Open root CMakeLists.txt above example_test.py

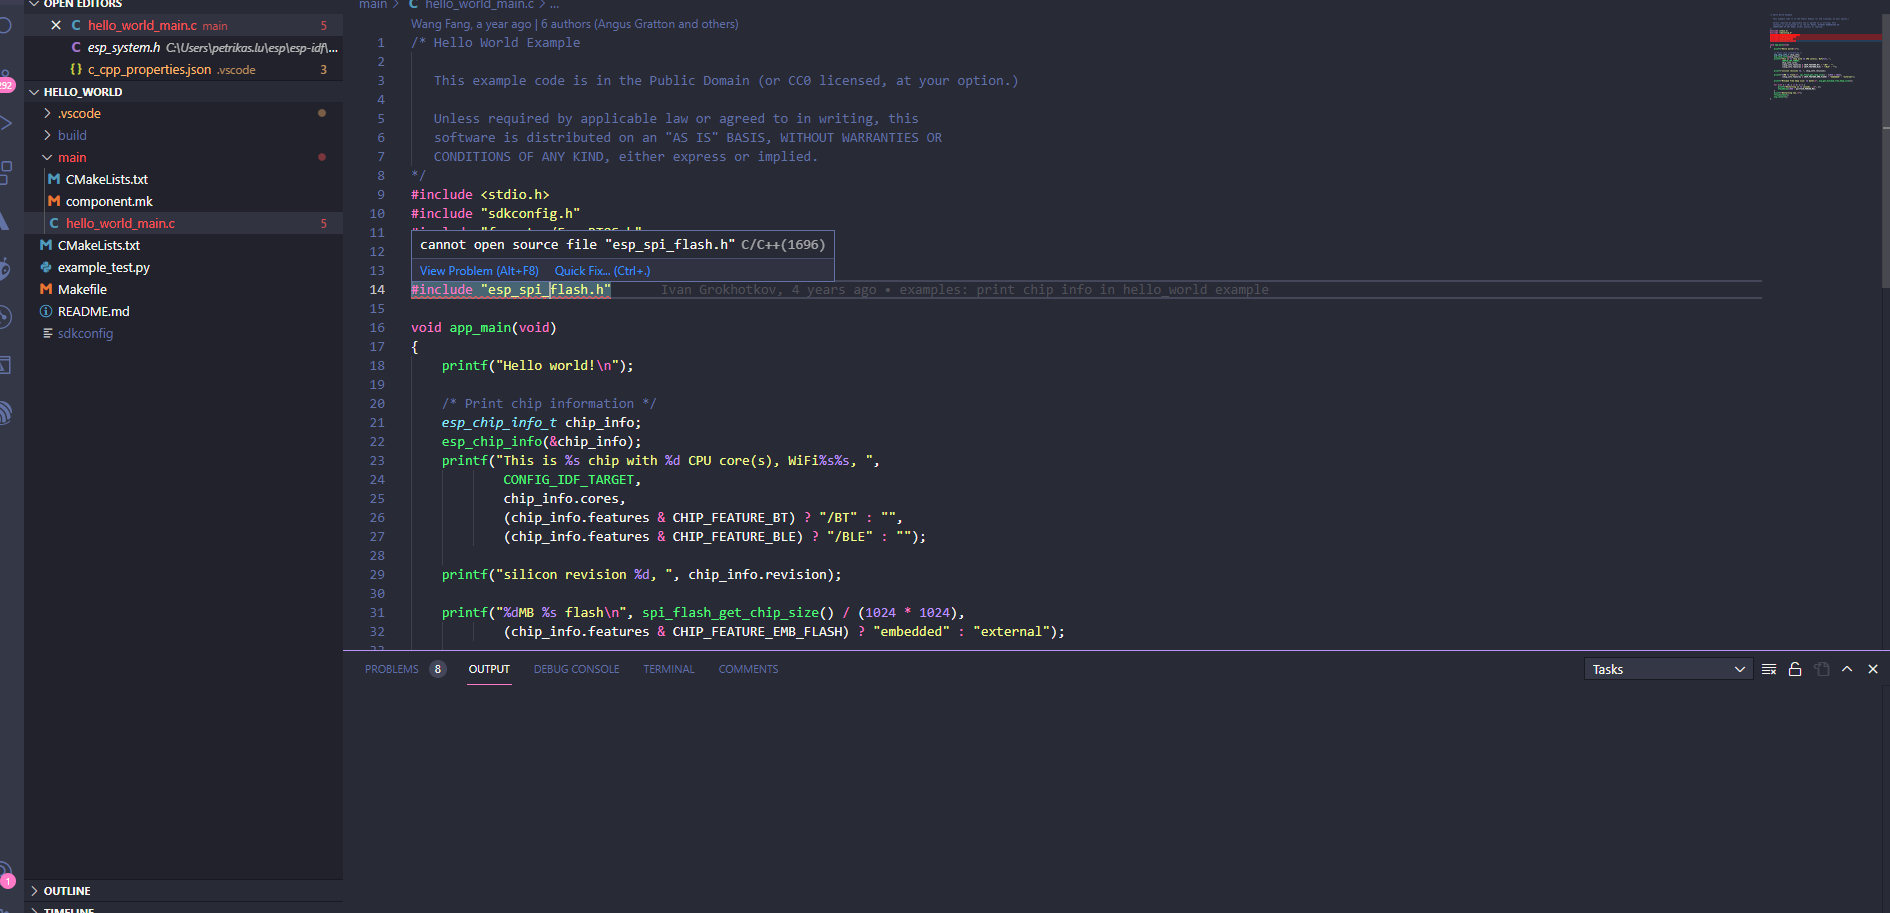tap(184, 245)
